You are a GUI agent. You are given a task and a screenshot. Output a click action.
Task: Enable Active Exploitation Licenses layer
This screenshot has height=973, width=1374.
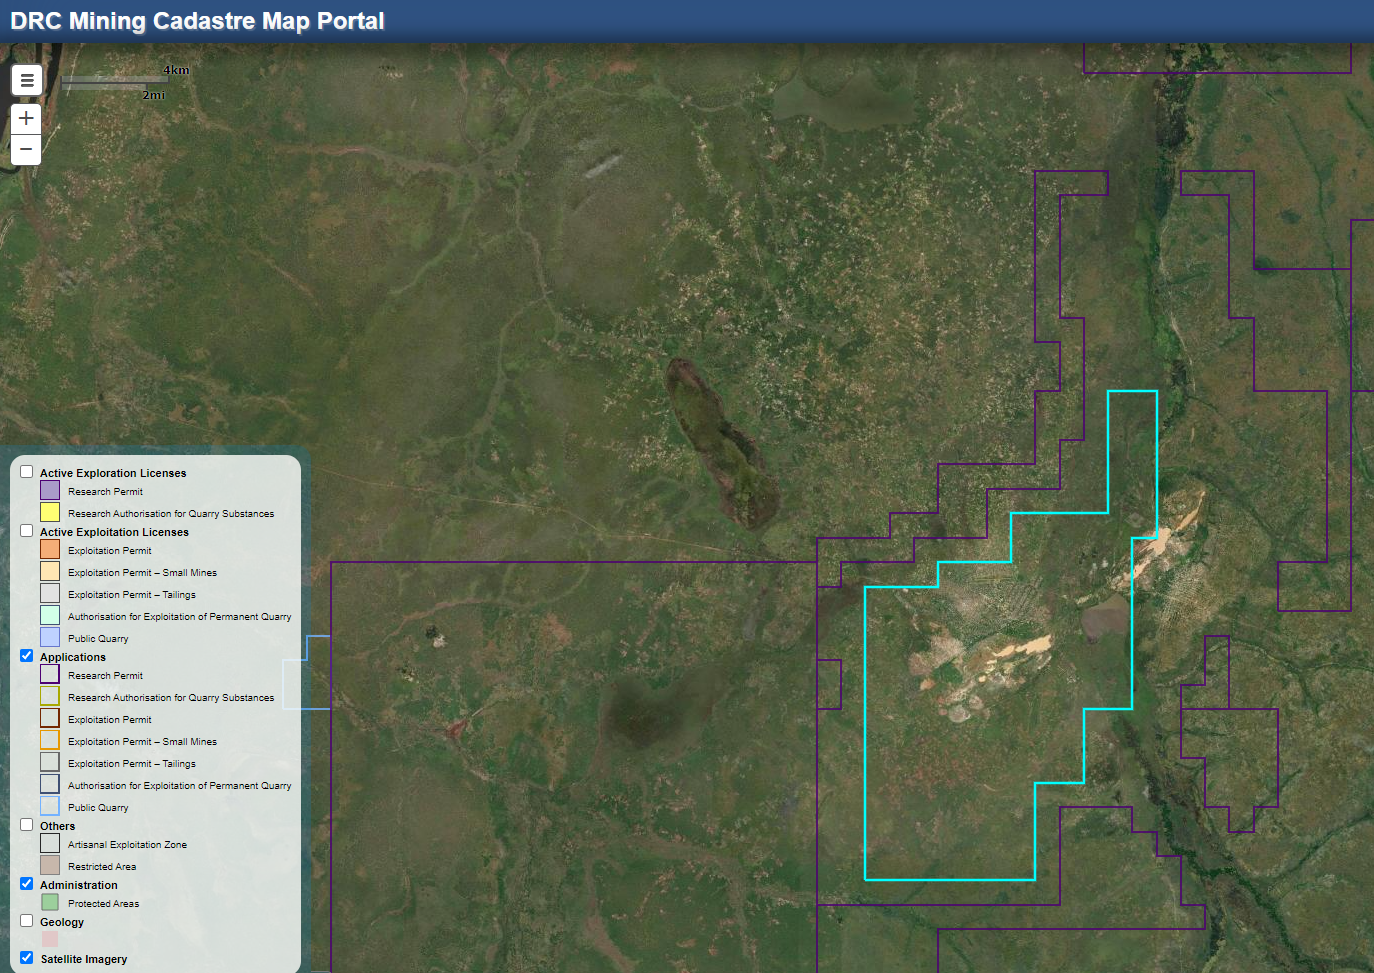tap(27, 531)
